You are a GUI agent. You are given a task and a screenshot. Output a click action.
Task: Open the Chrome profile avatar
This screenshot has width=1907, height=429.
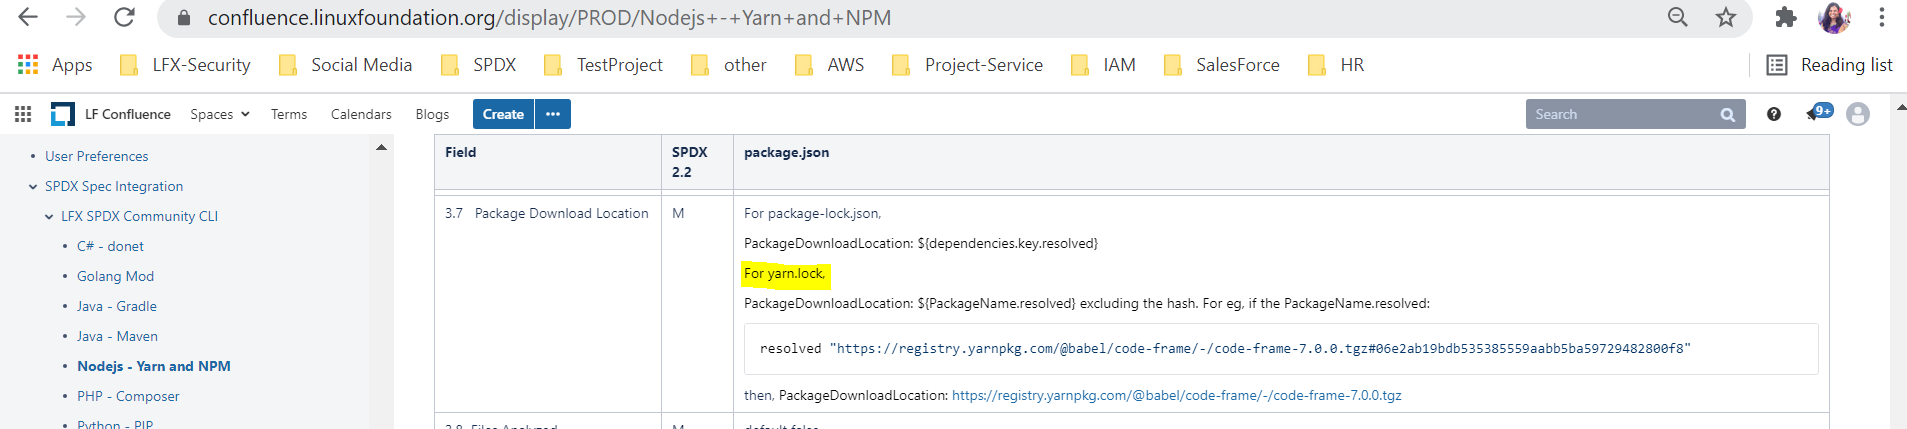pos(1834,17)
